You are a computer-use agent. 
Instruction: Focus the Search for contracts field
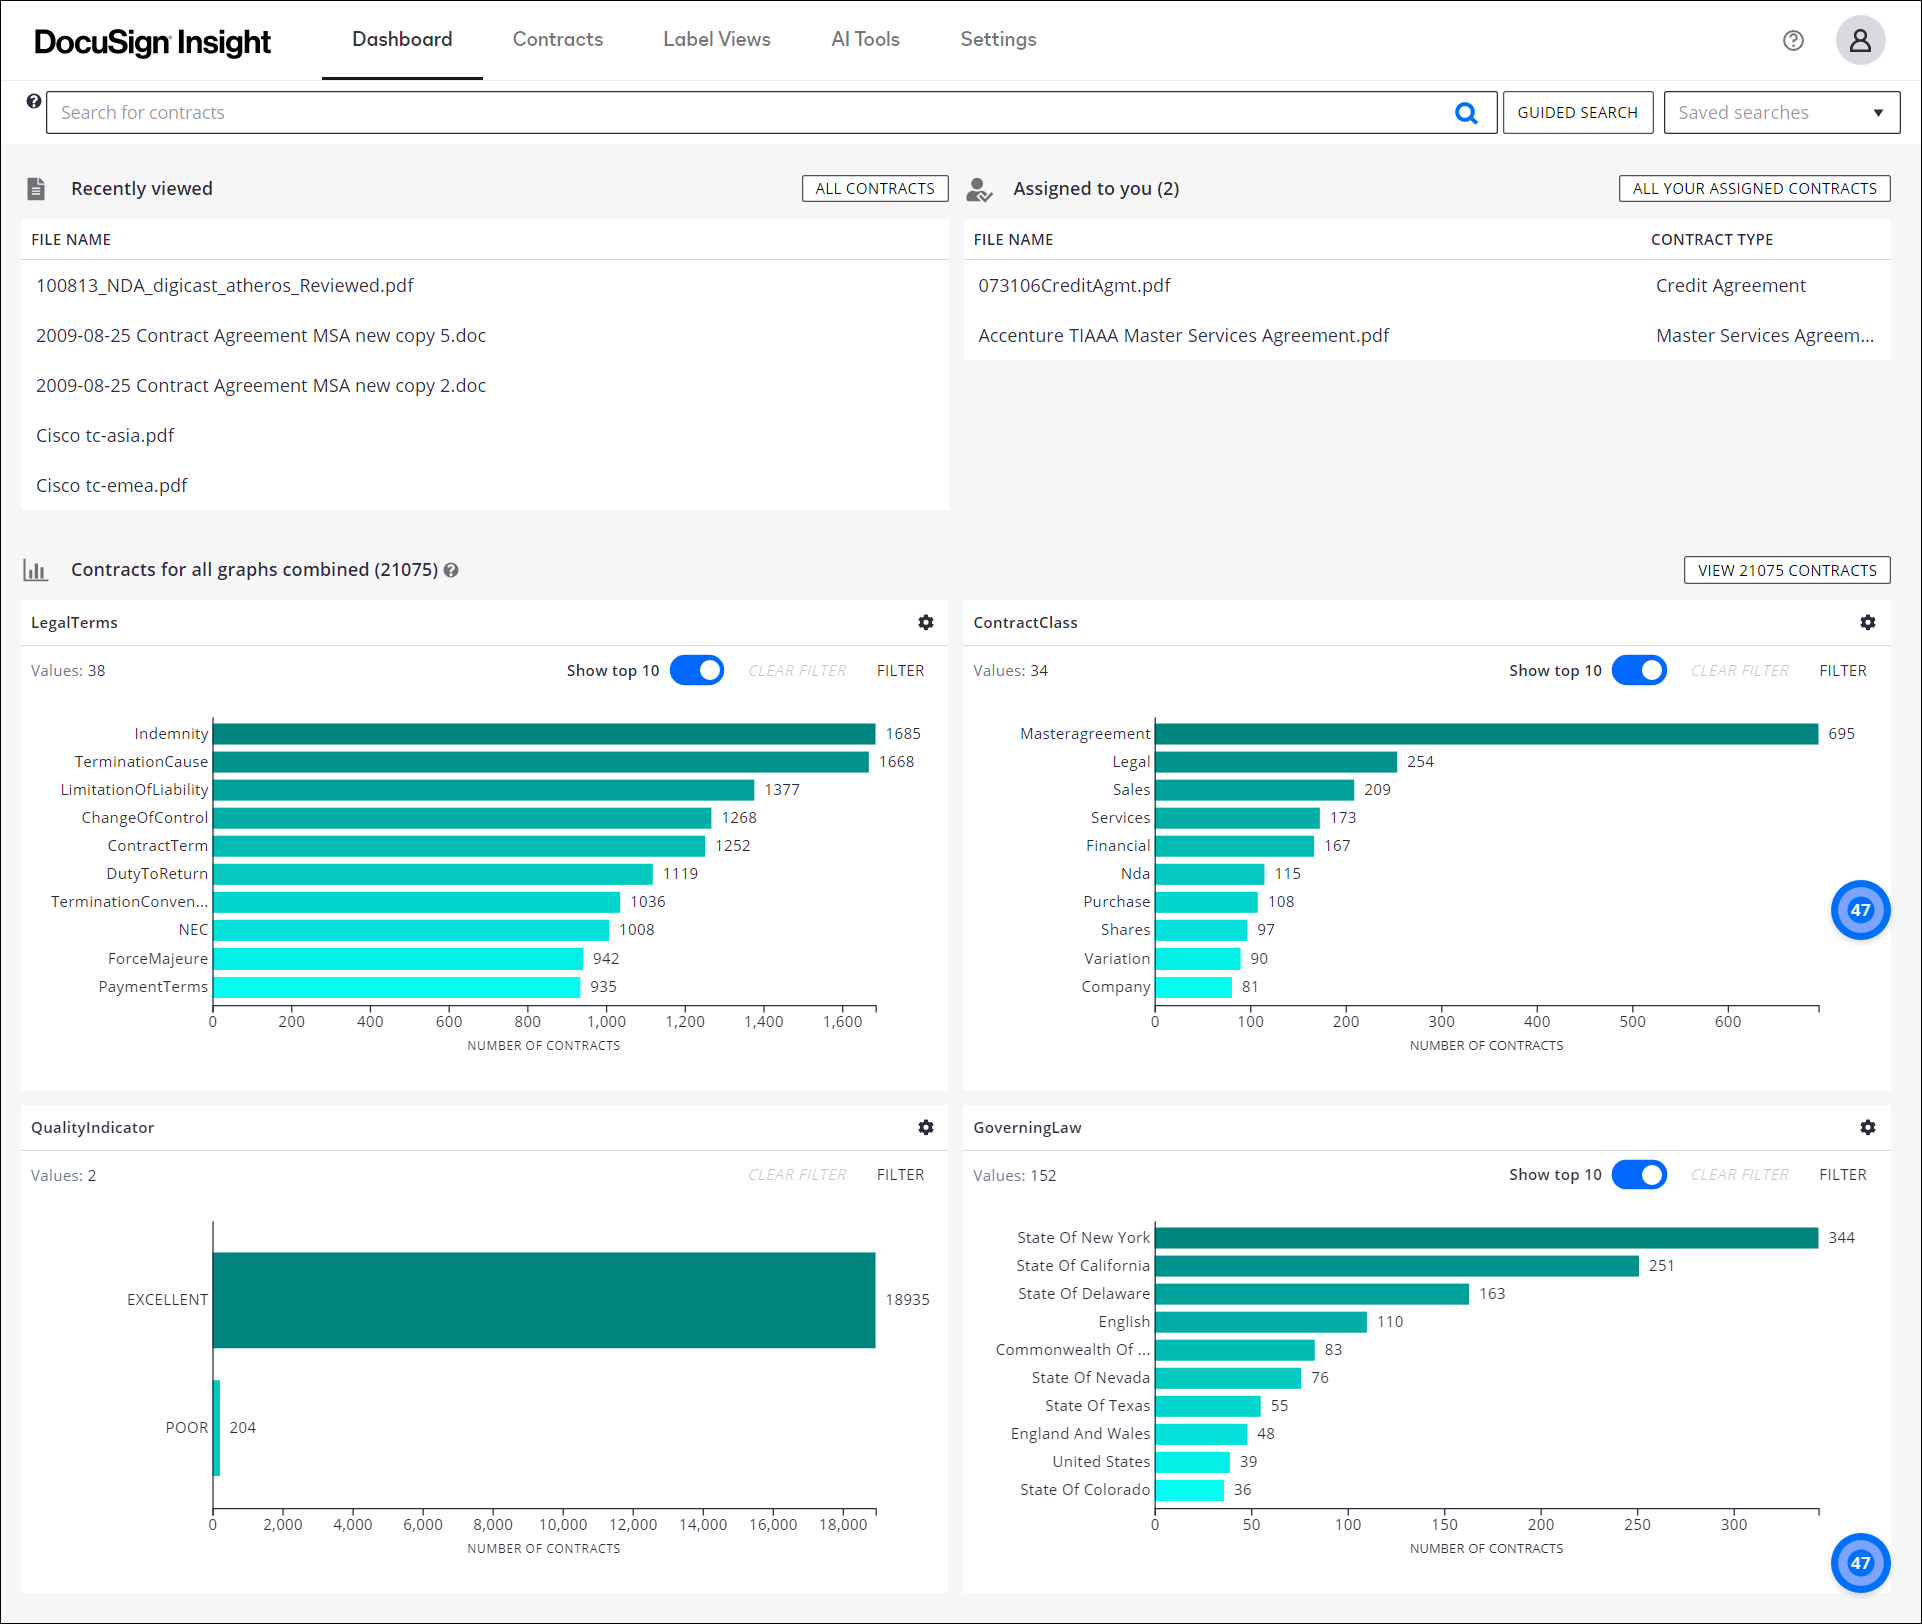(x=771, y=113)
